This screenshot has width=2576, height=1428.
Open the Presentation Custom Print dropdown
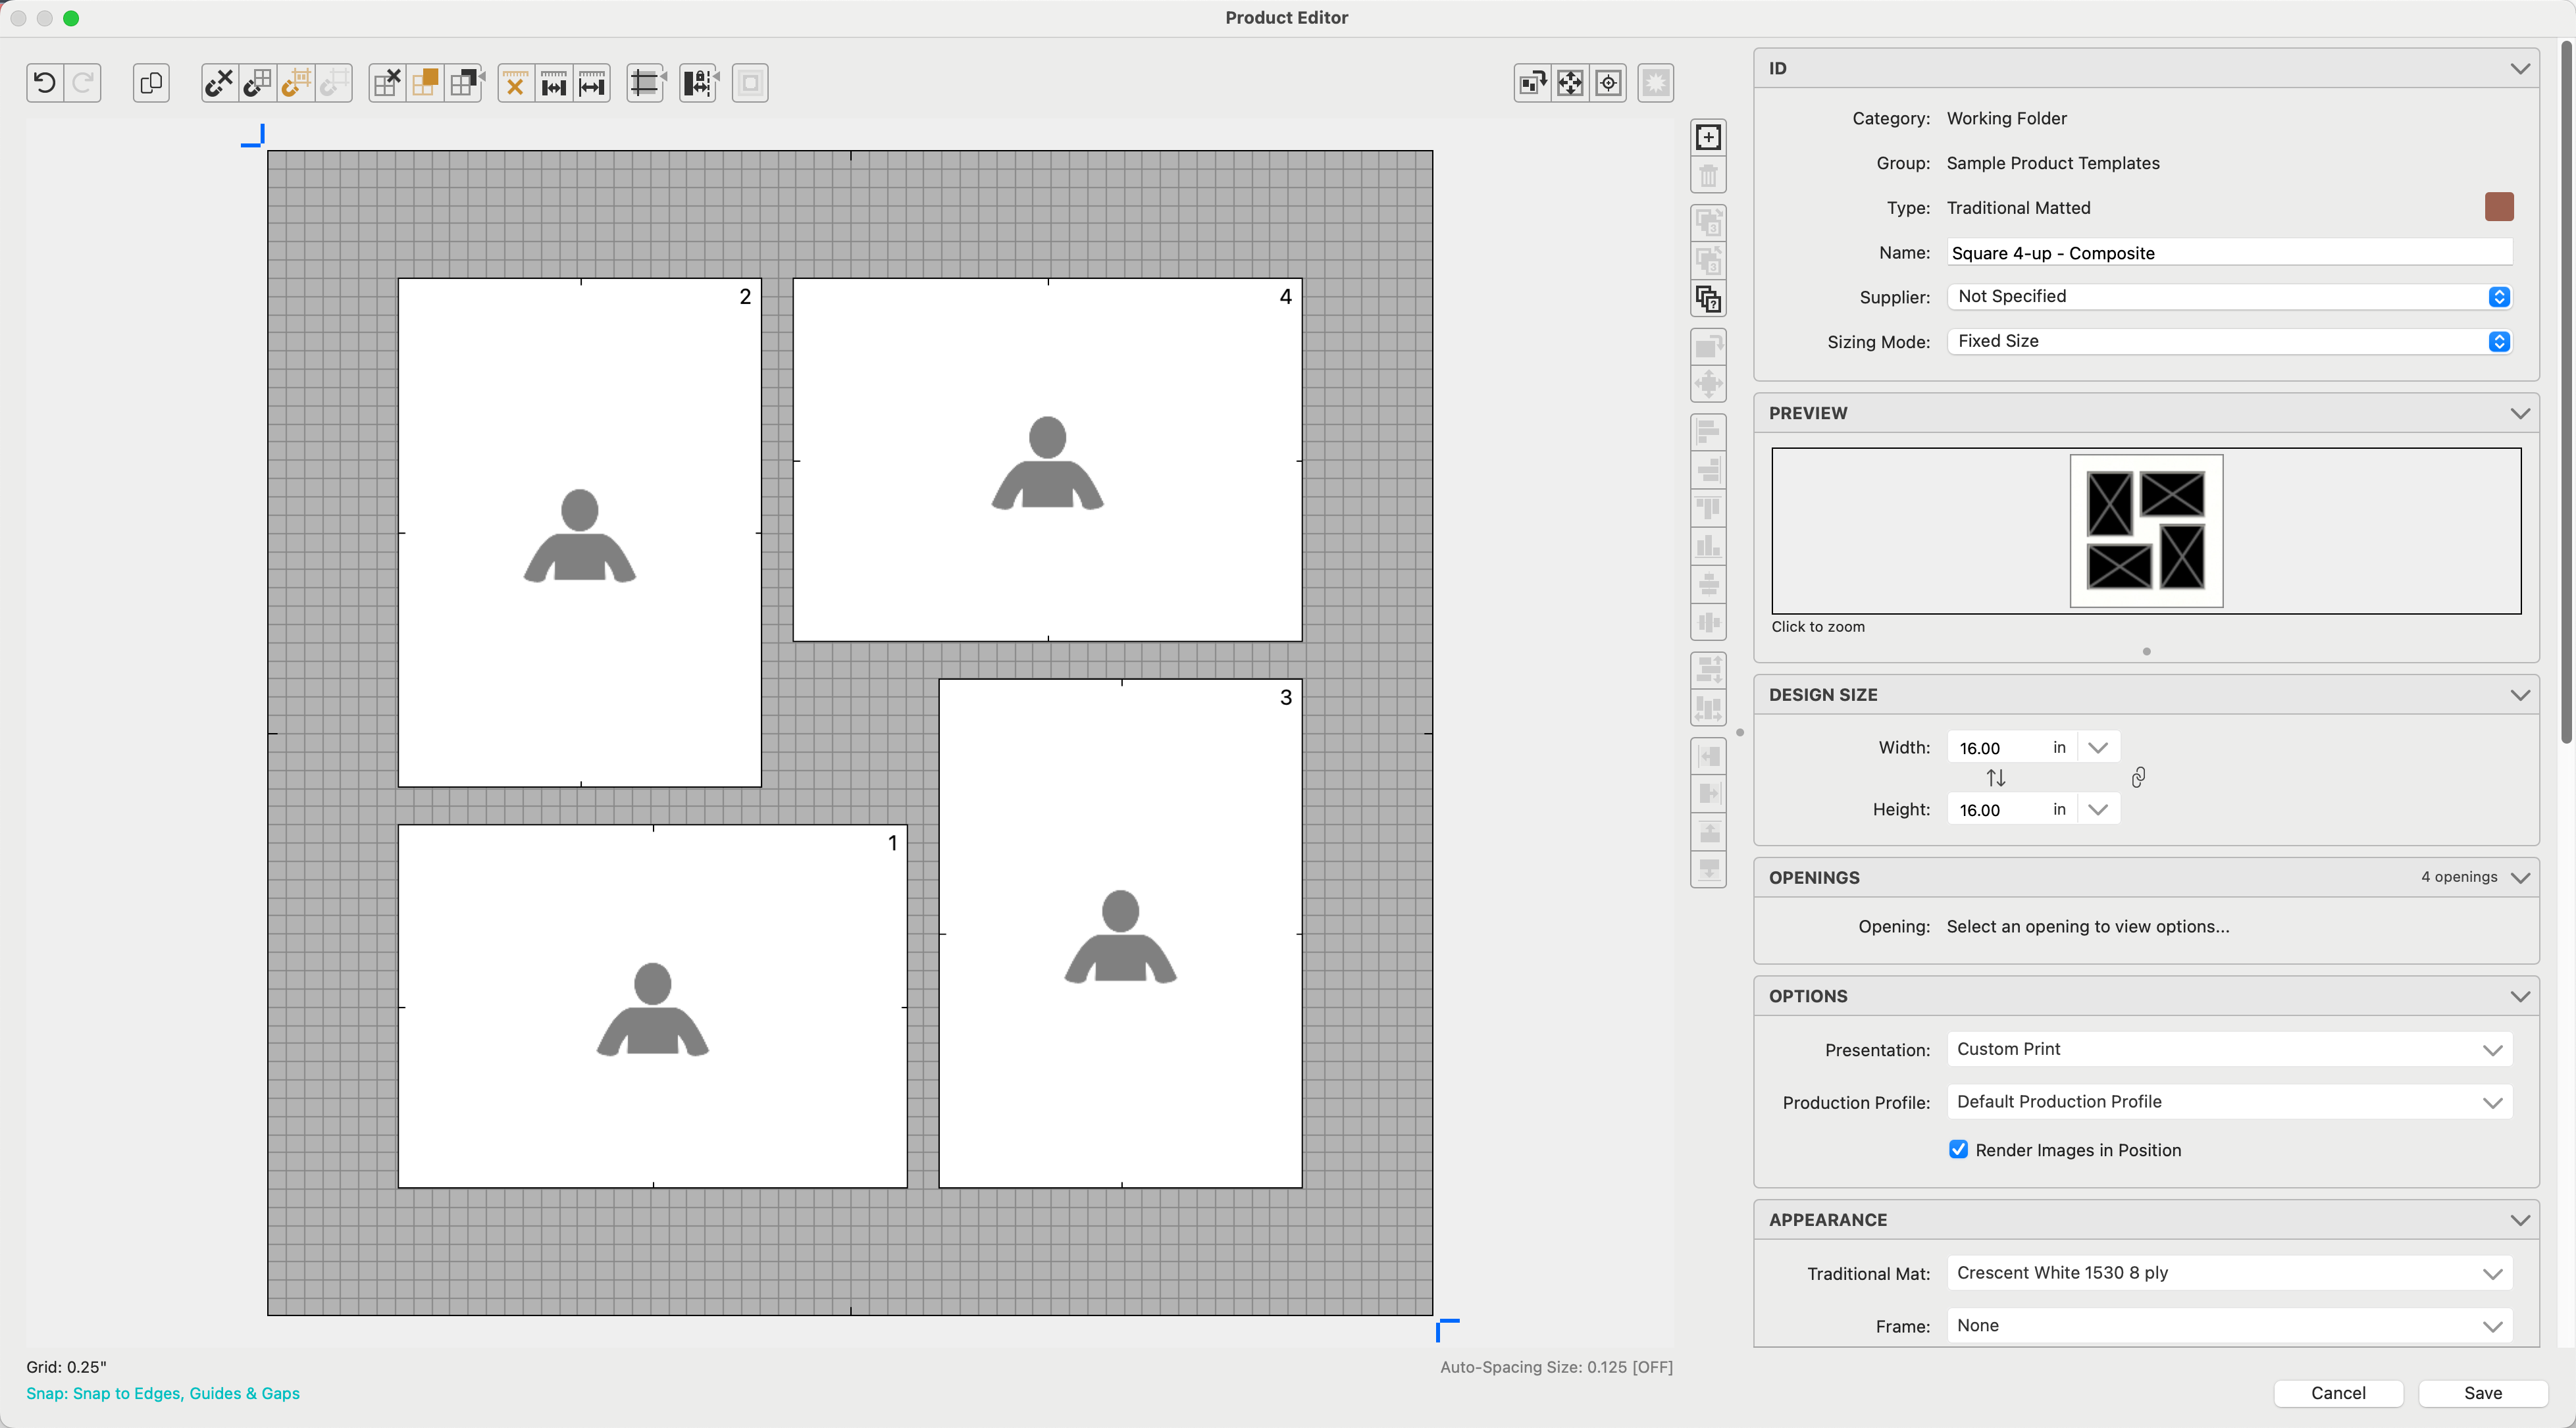2229,1049
